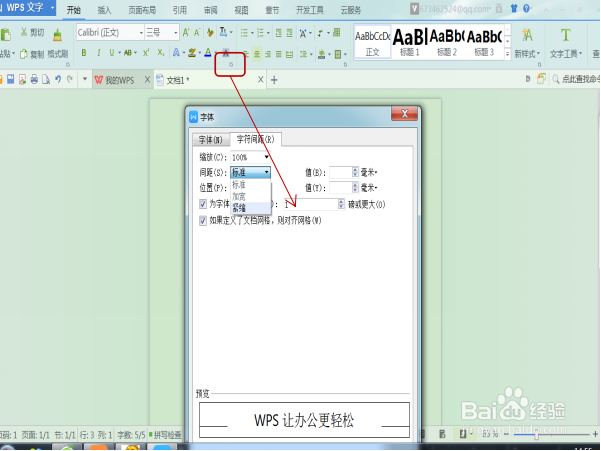
Task: Click the Print icon in quick access toolbar
Action: click(34, 79)
